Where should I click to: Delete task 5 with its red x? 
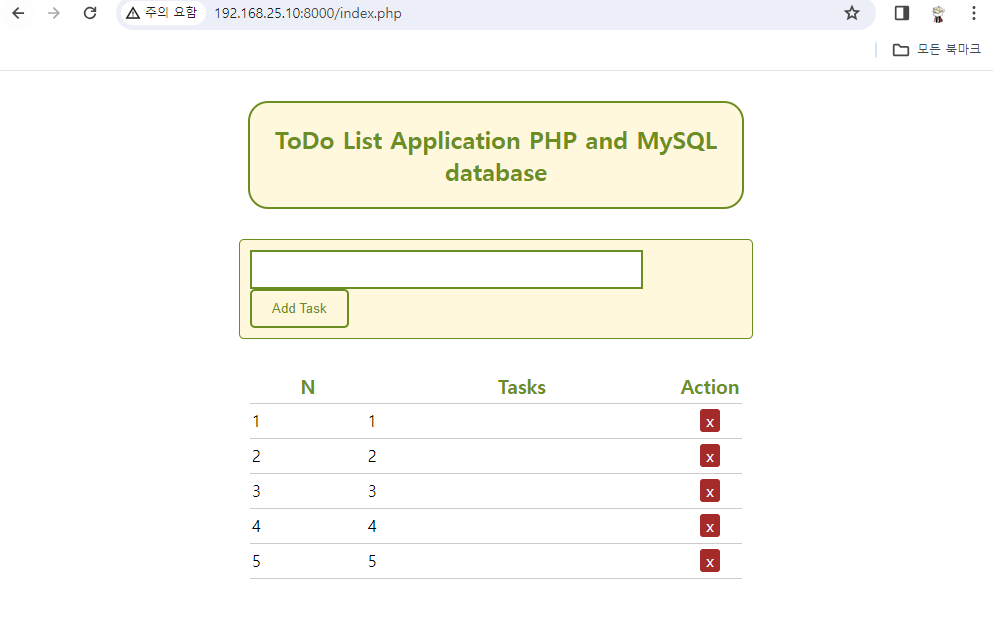tap(710, 561)
